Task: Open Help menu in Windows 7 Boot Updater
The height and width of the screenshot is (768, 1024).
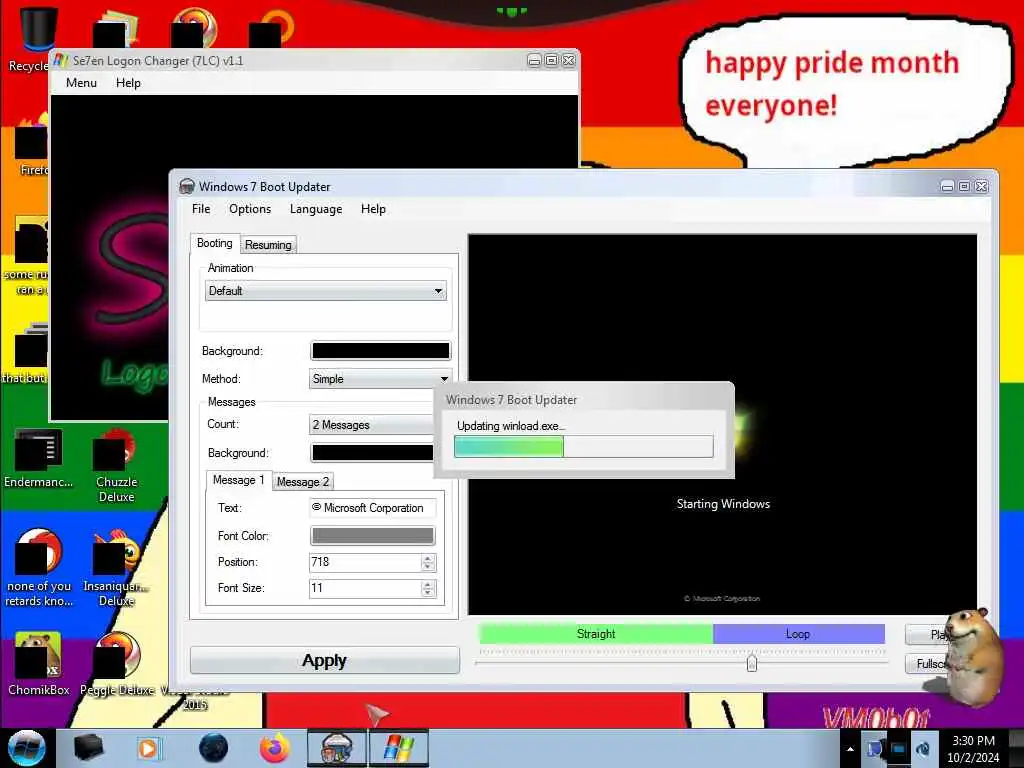Action: (373, 209)
